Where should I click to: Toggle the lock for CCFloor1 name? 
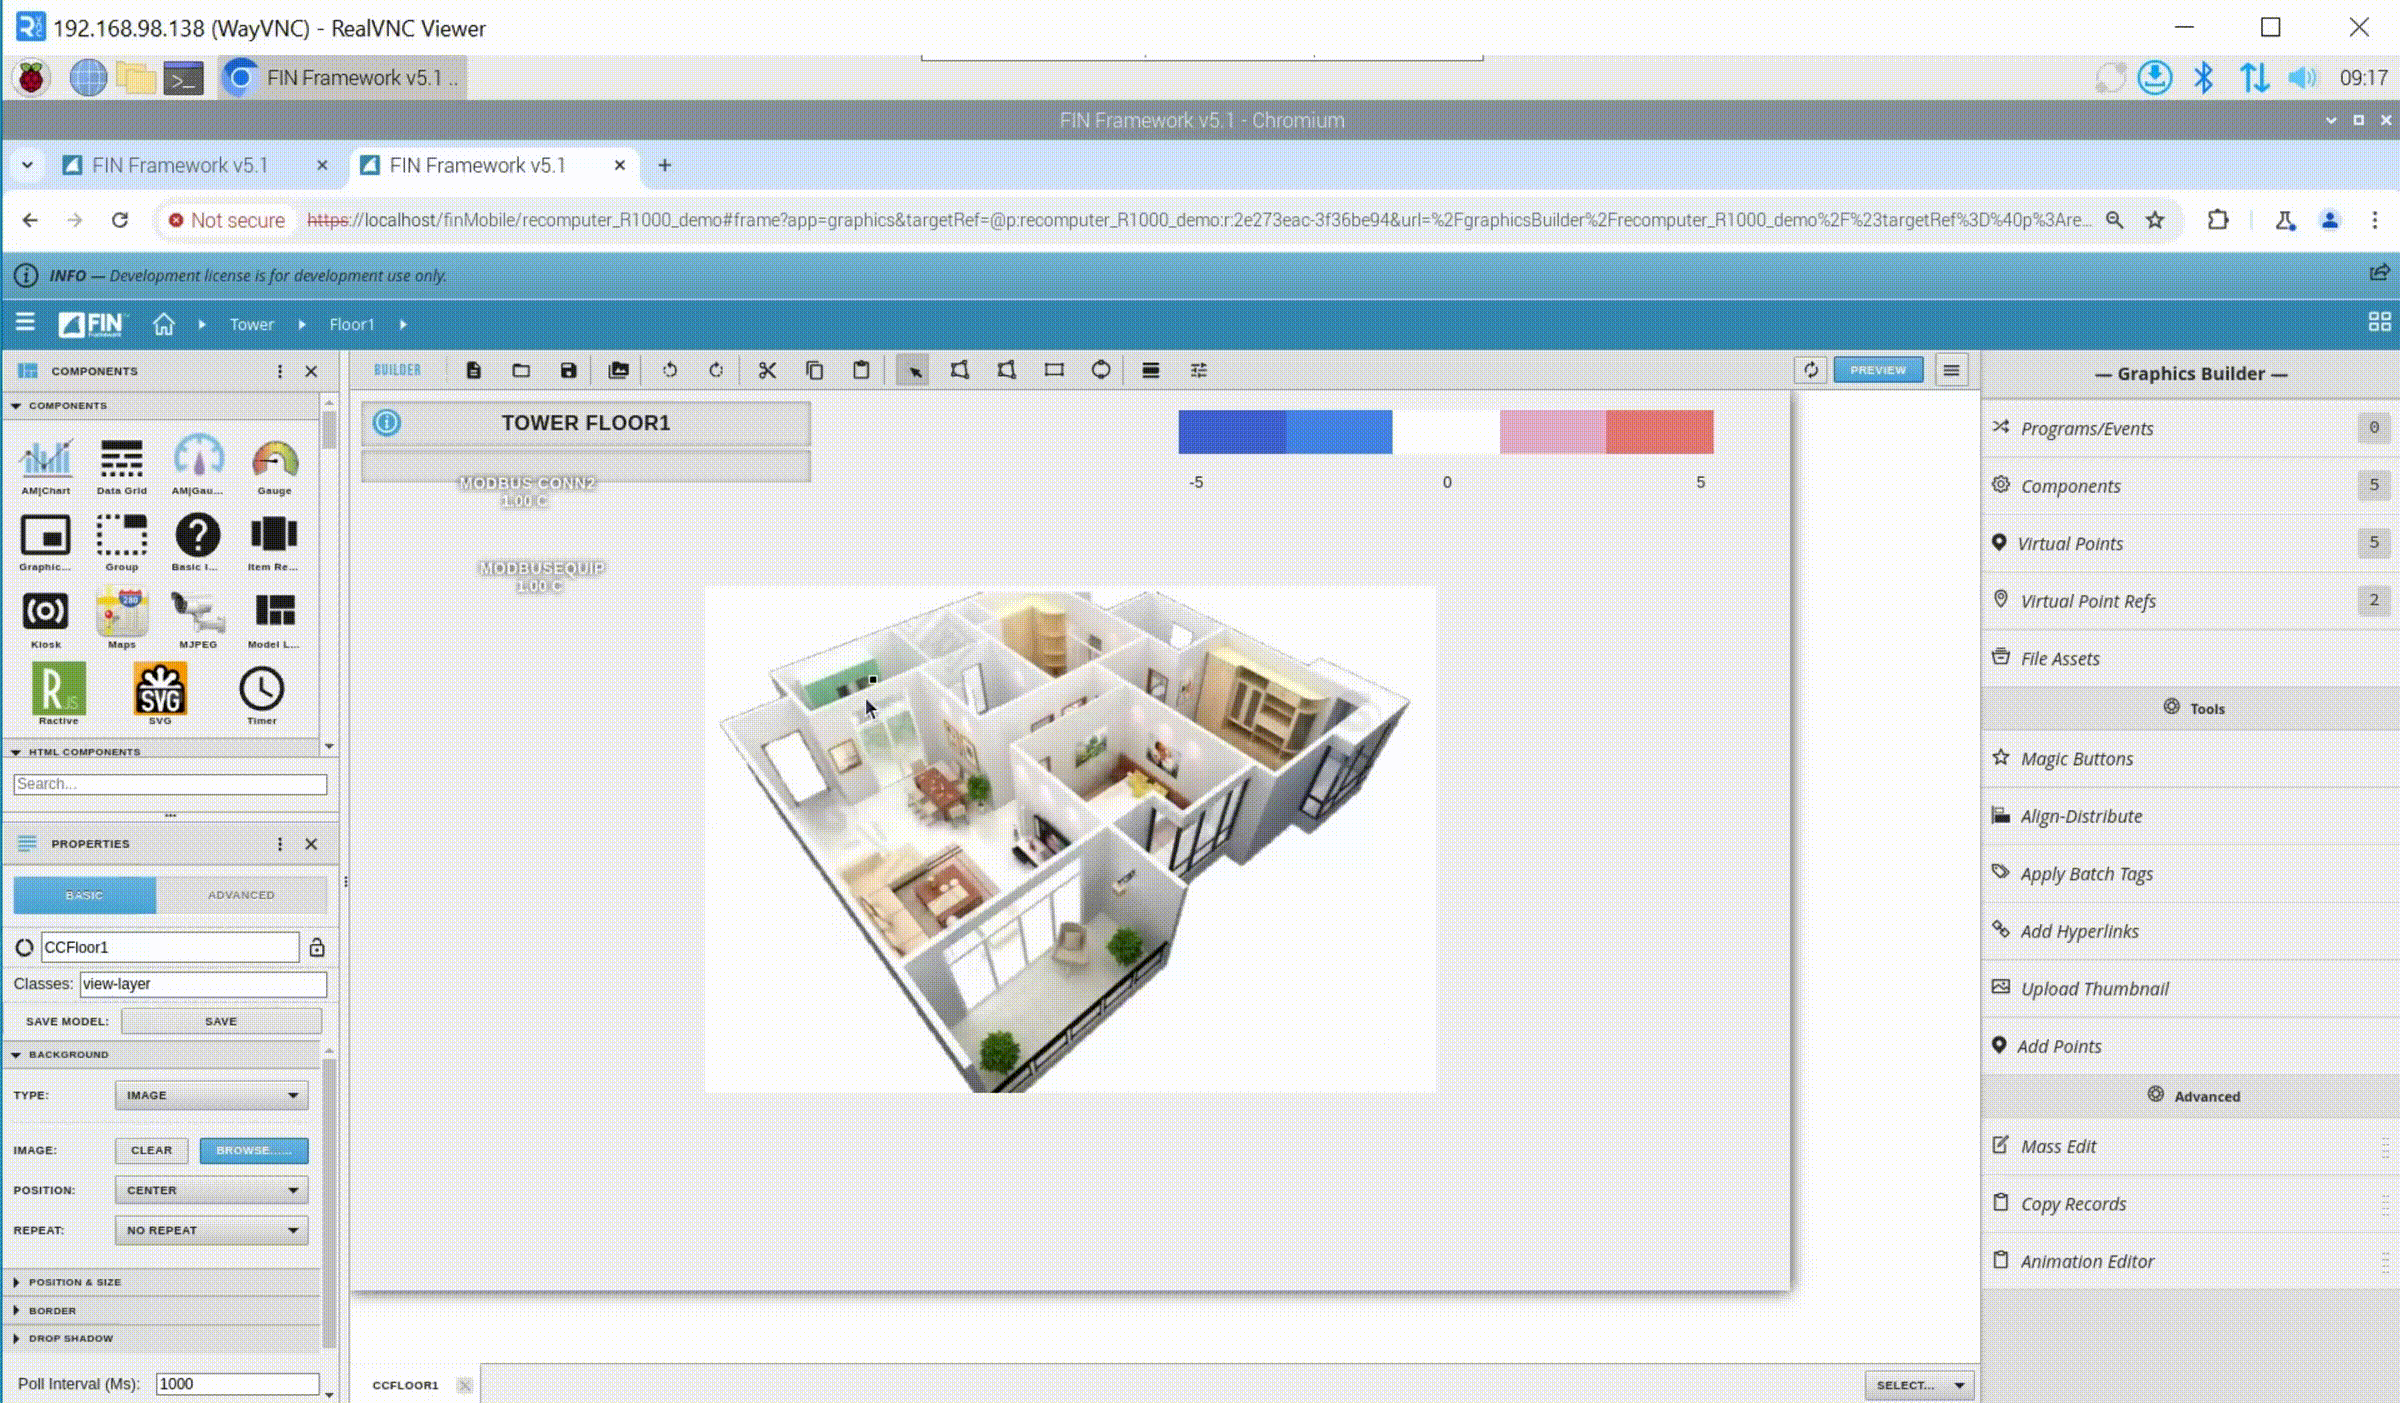coord(317,947)
